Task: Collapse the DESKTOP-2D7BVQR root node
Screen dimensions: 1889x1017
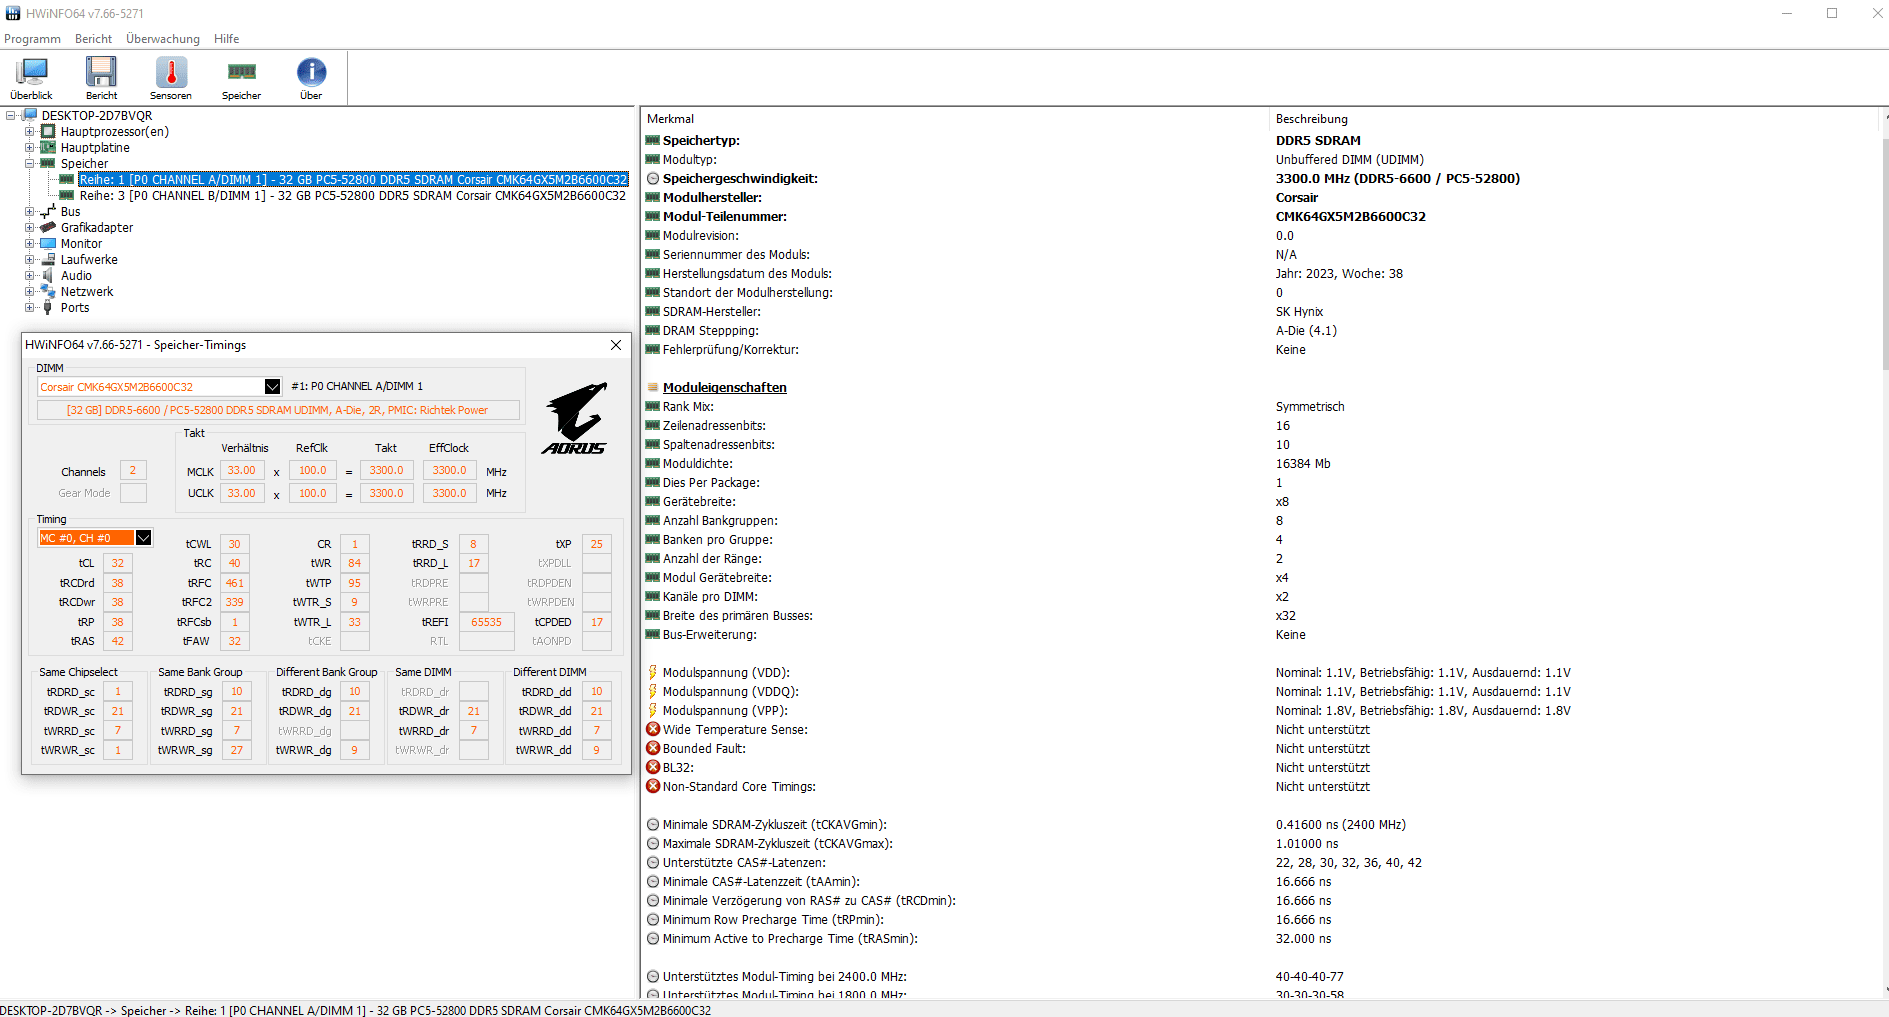Action: coord(10,116)
